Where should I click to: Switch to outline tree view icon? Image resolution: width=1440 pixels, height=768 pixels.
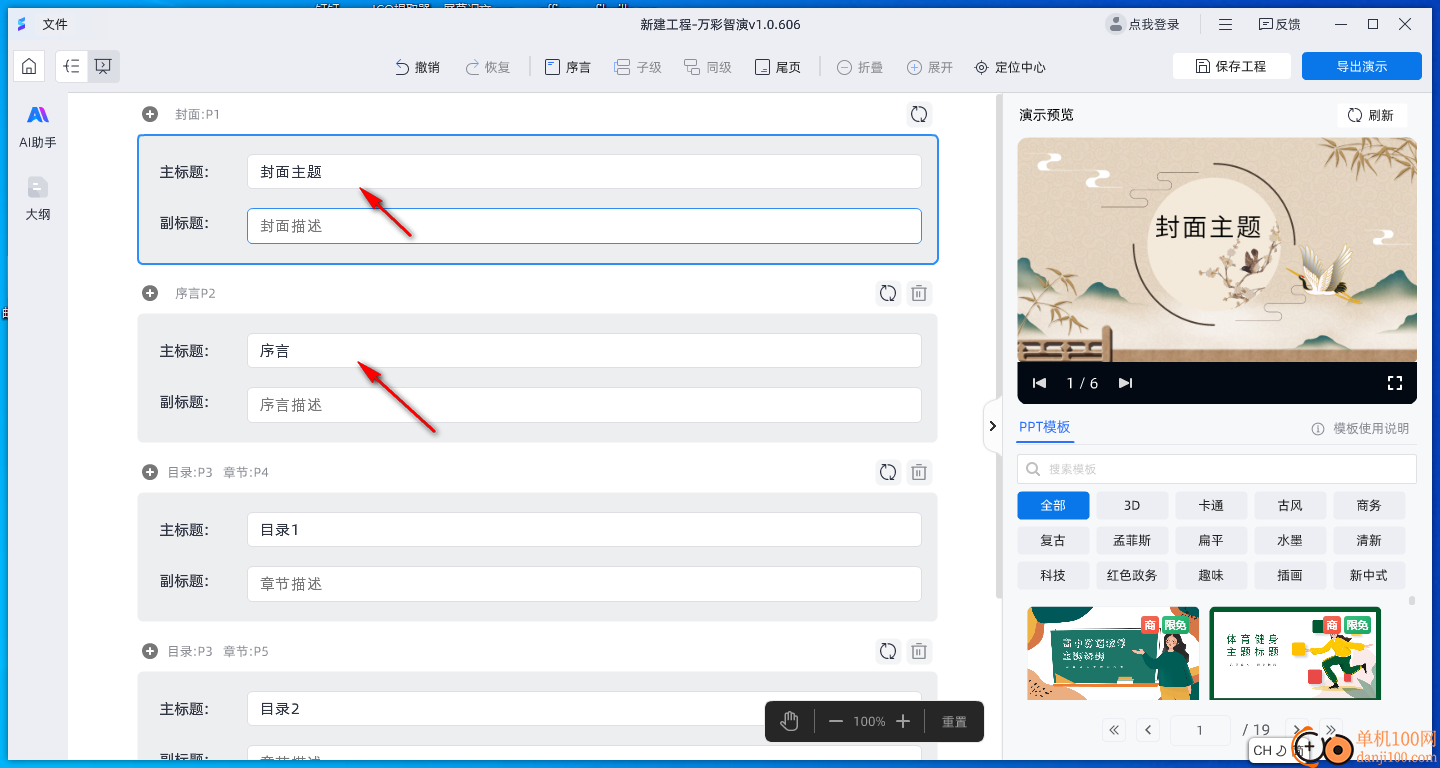point(71,67)
